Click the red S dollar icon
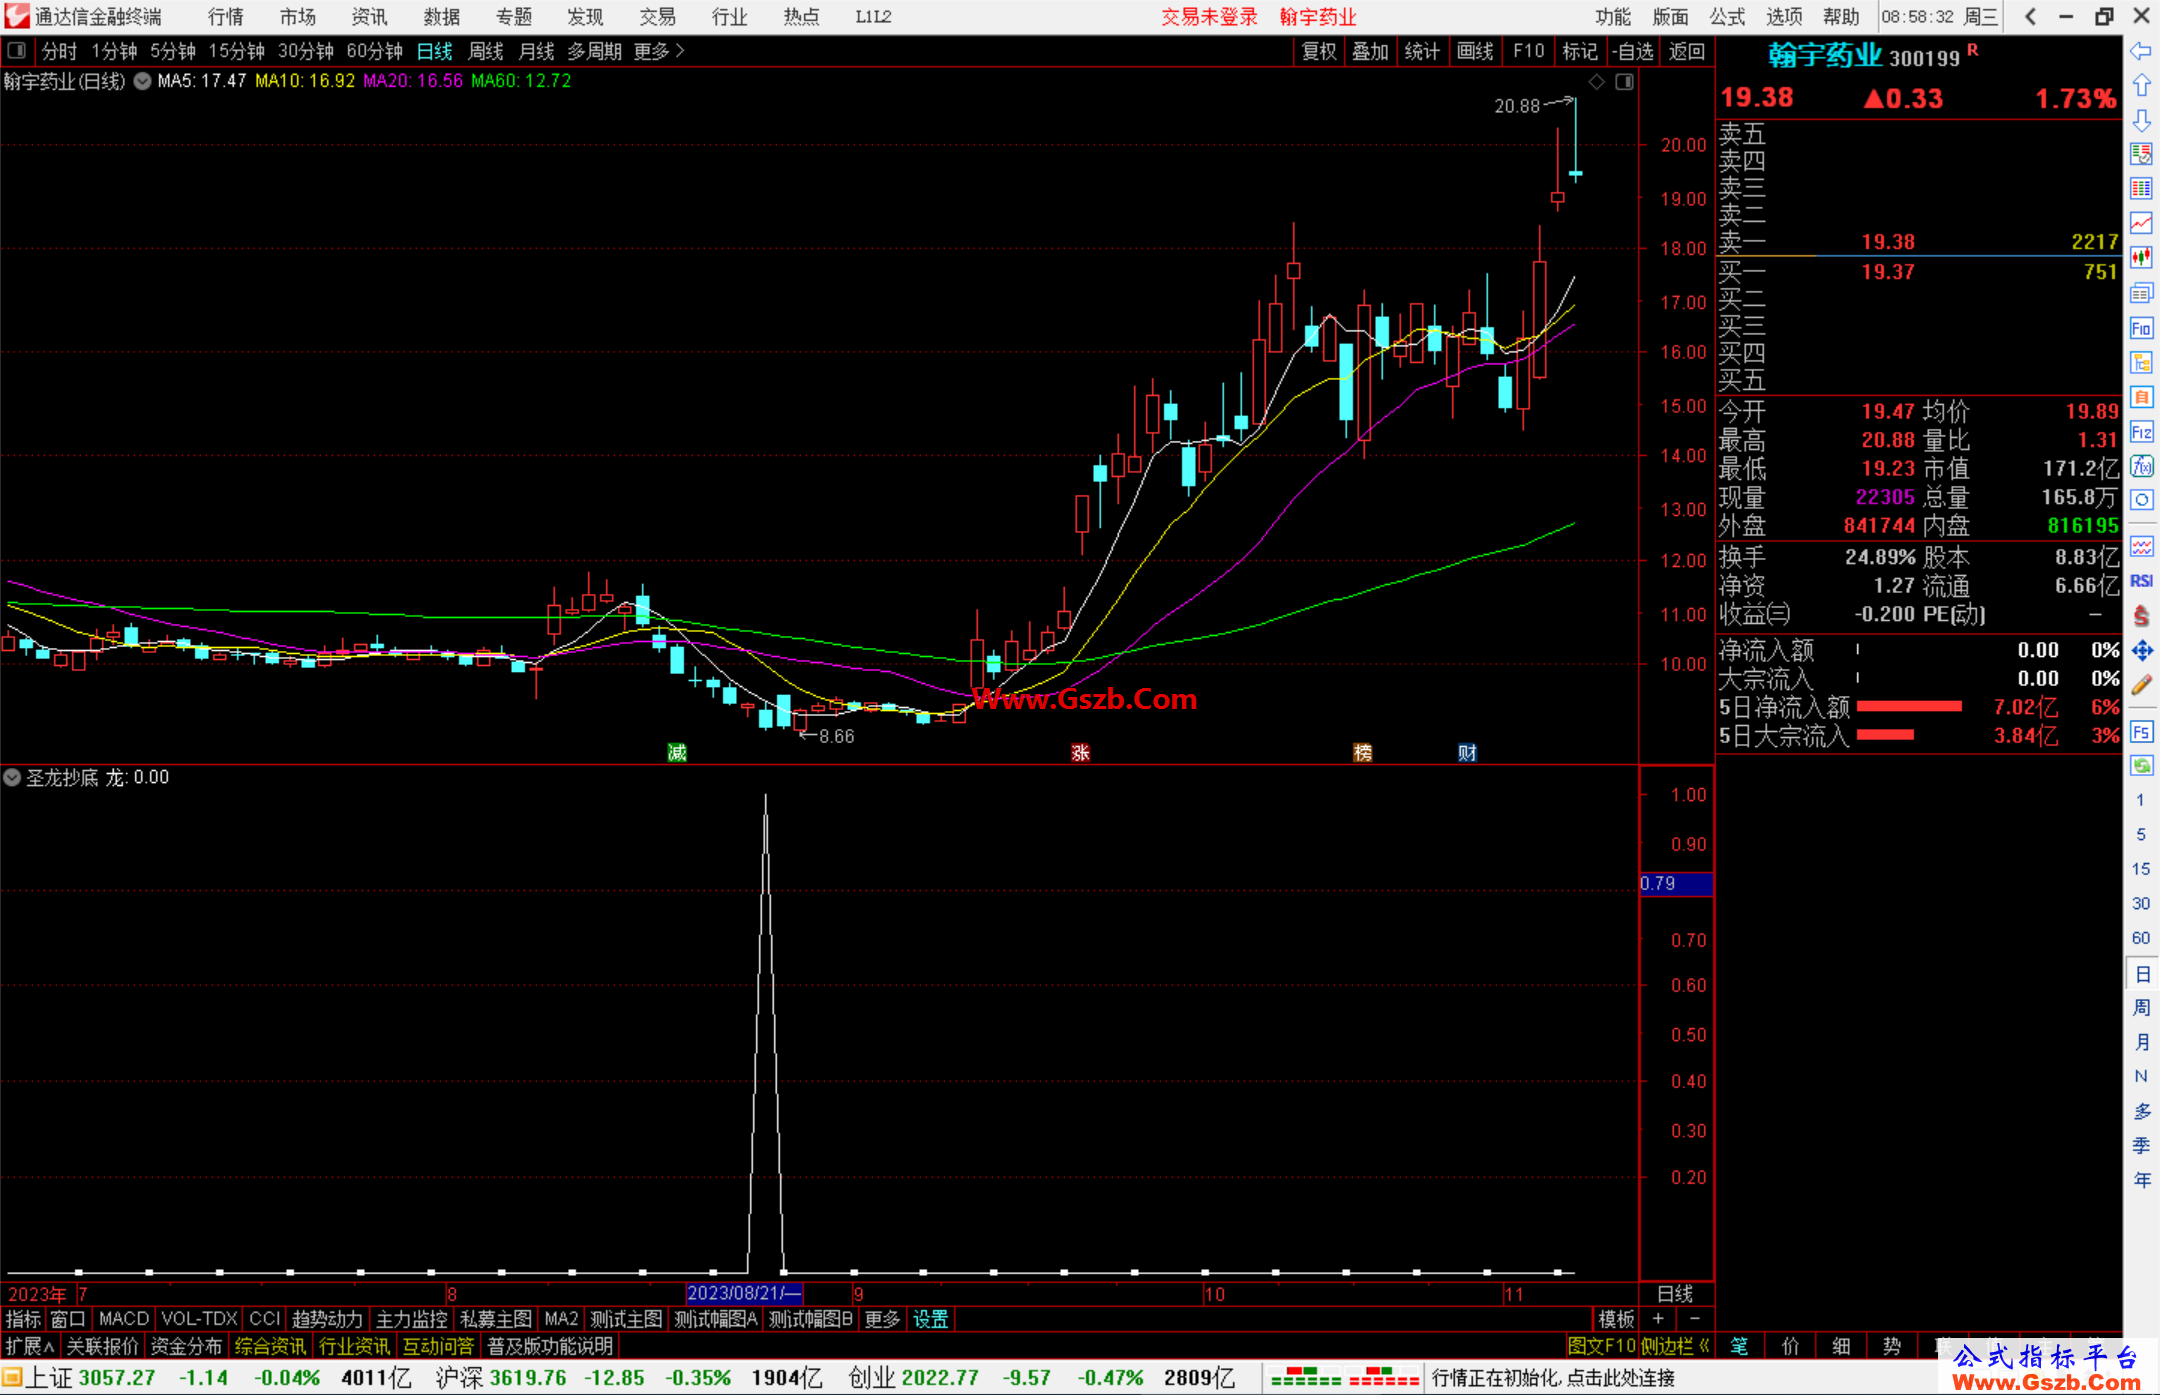Image resolution: width=2160 pixels, height=1395 pixels. pos(2141,616)
